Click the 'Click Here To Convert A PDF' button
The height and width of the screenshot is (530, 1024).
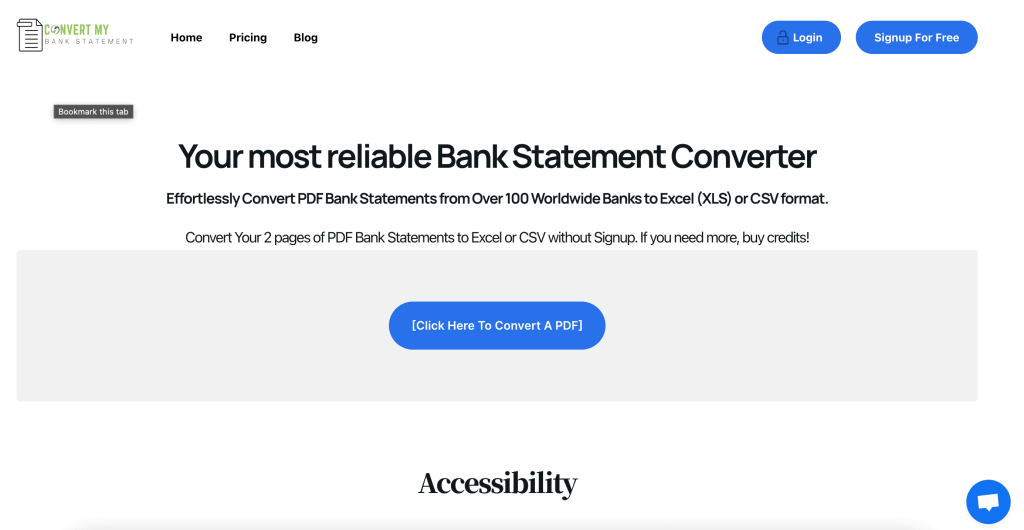click(497, 325)
